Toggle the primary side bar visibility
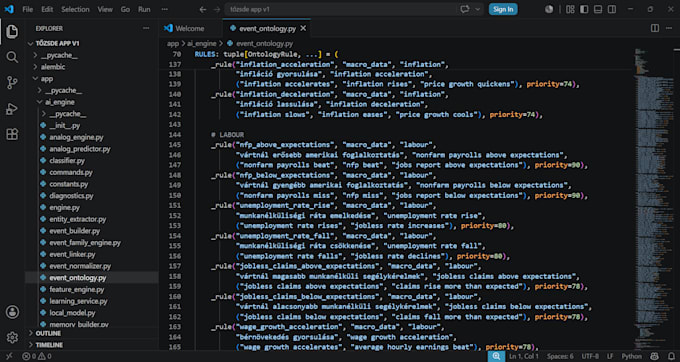The image size is (680, 362). click(x=584, y=9)
